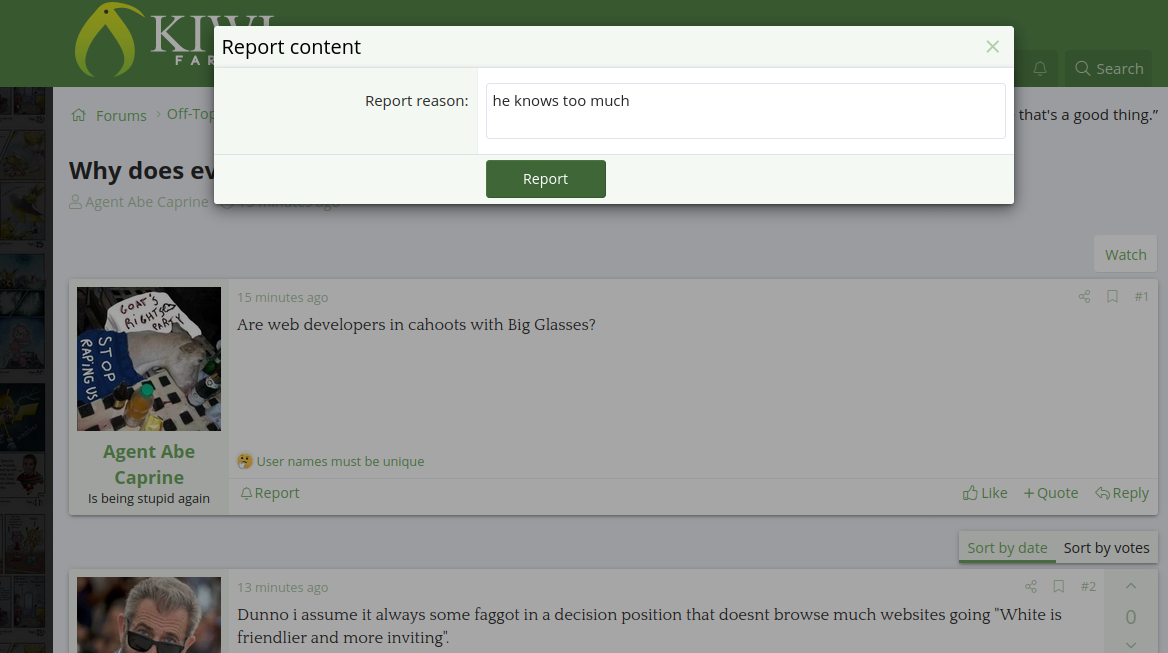Click the 15 minutes ago timestamp

(x=282, y=297)
